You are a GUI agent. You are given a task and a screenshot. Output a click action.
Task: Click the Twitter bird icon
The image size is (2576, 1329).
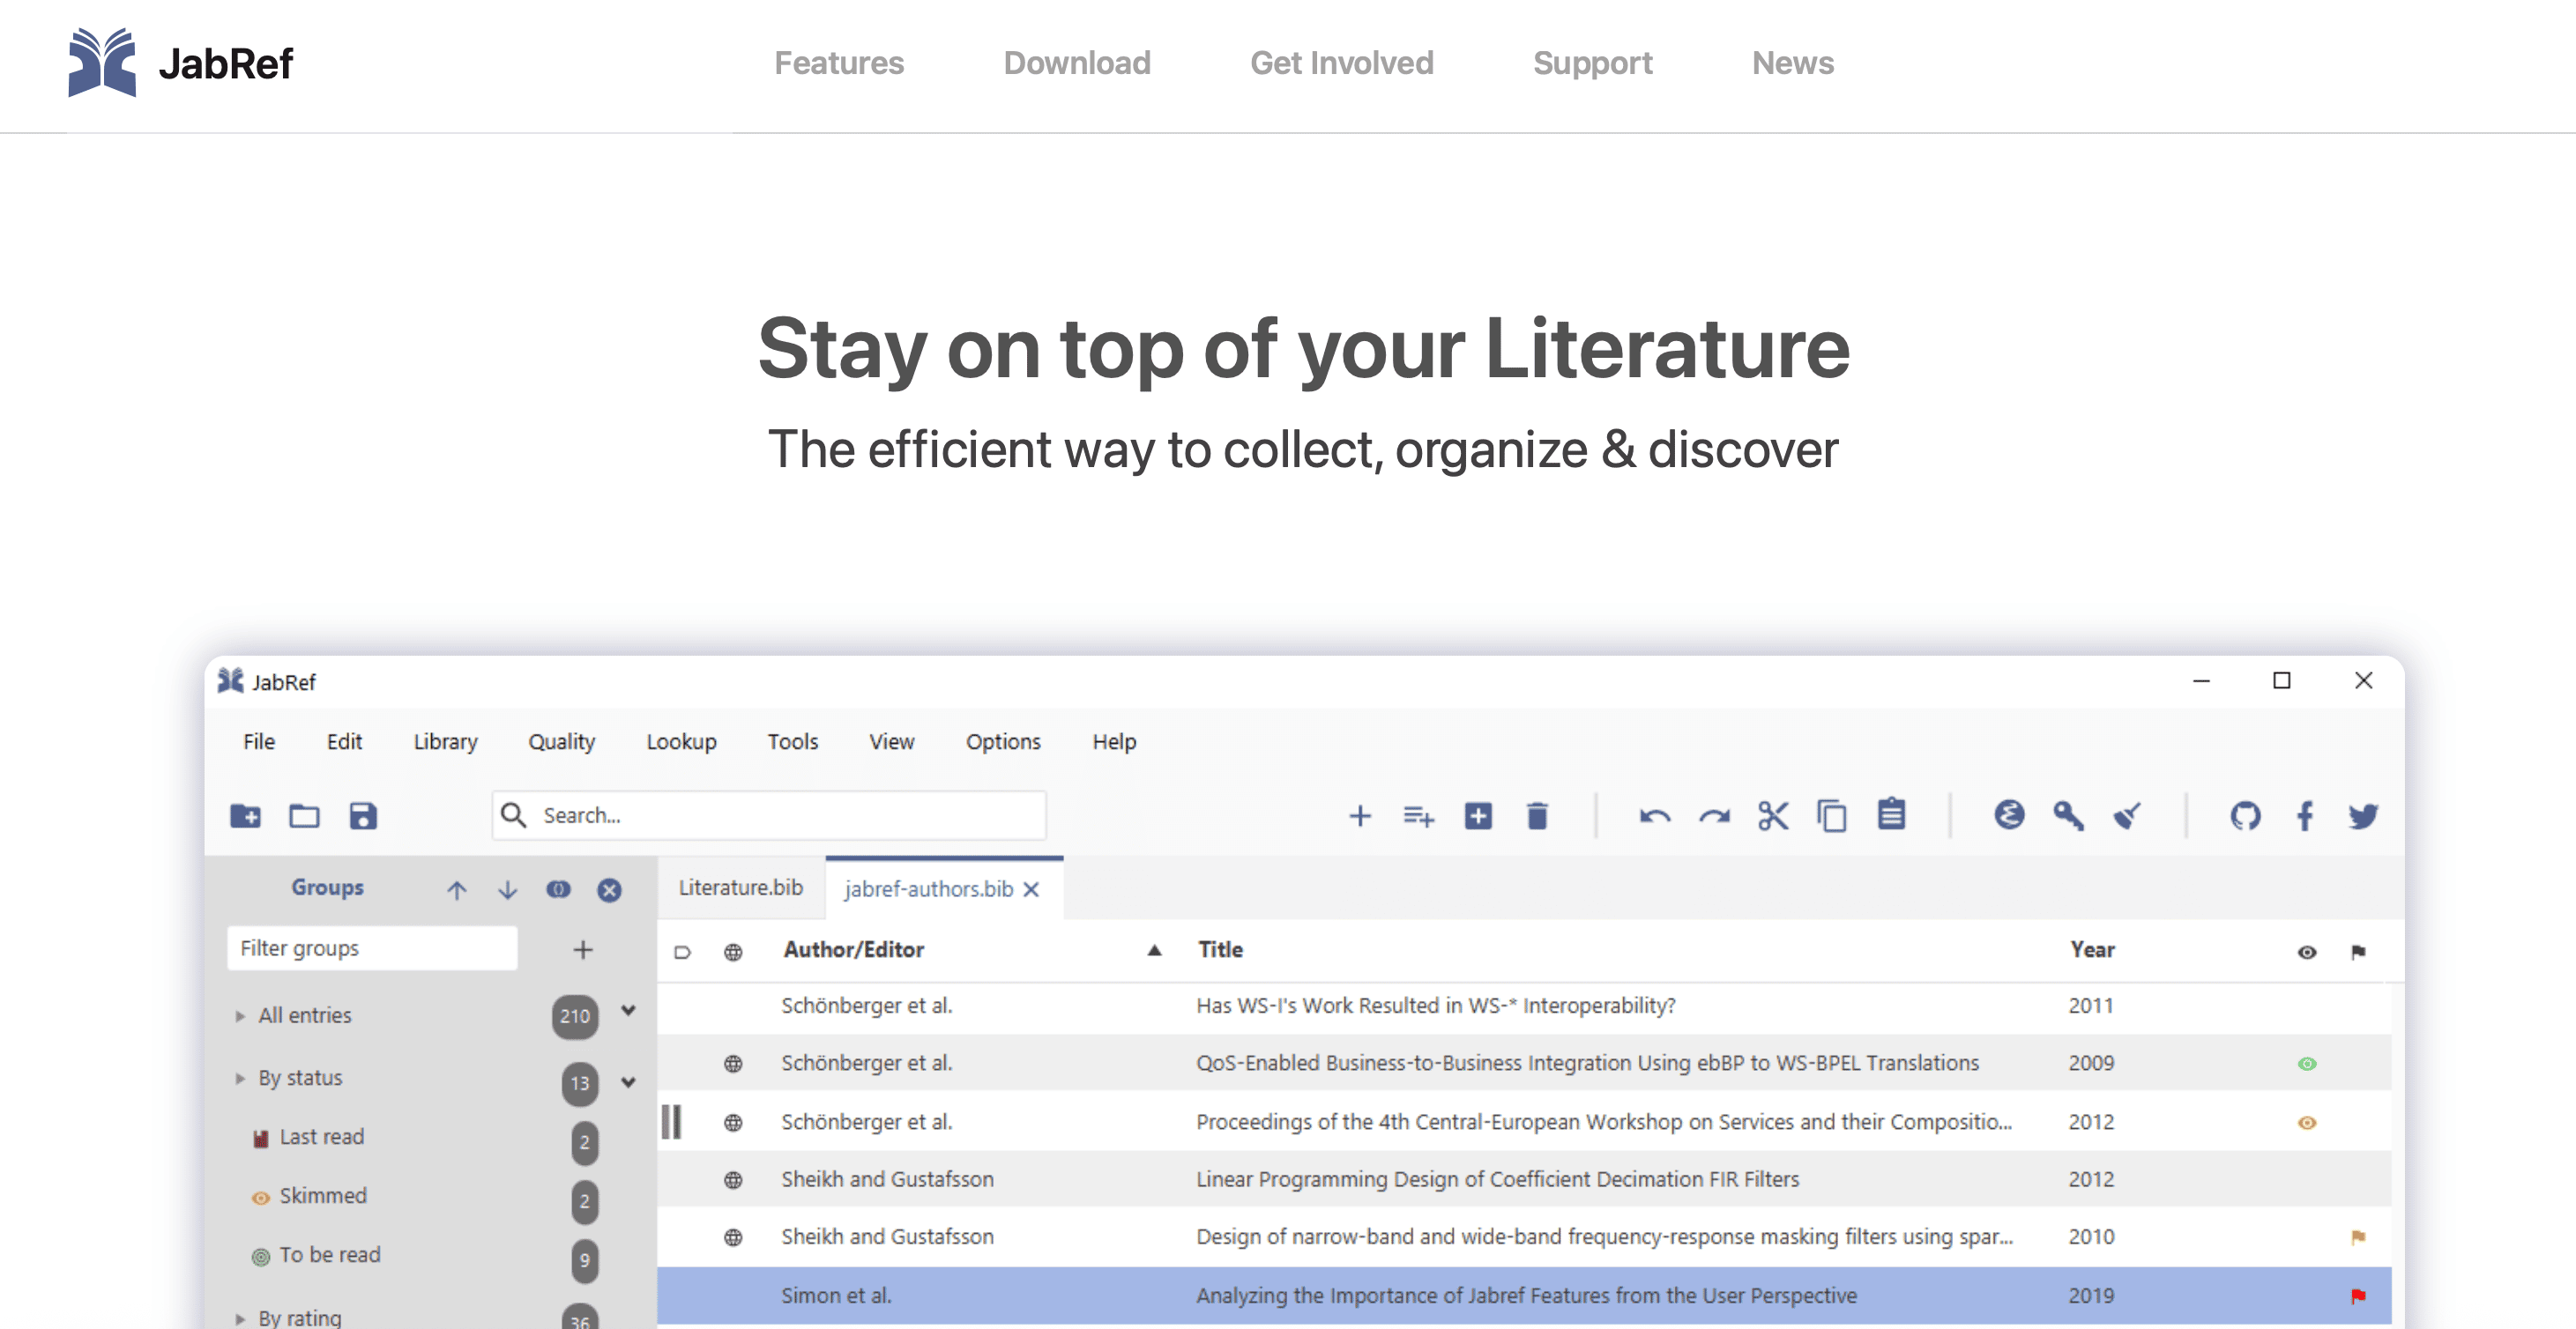(2363, 816)
